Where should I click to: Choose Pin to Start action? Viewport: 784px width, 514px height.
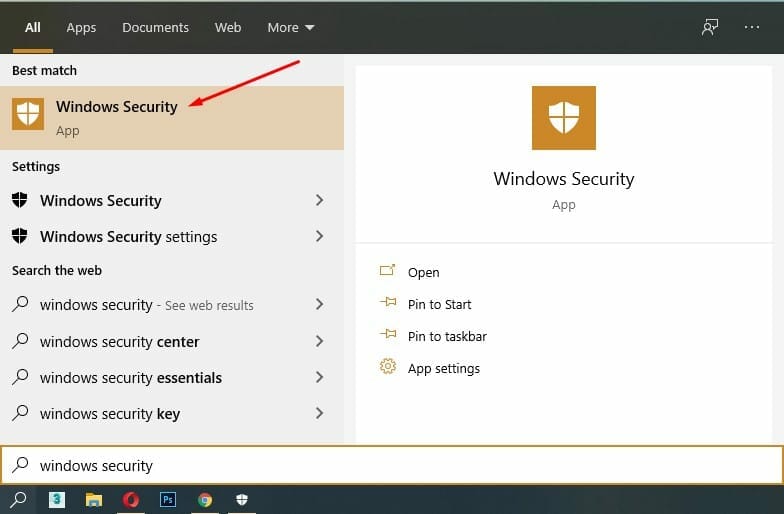(x=440, y=304)
